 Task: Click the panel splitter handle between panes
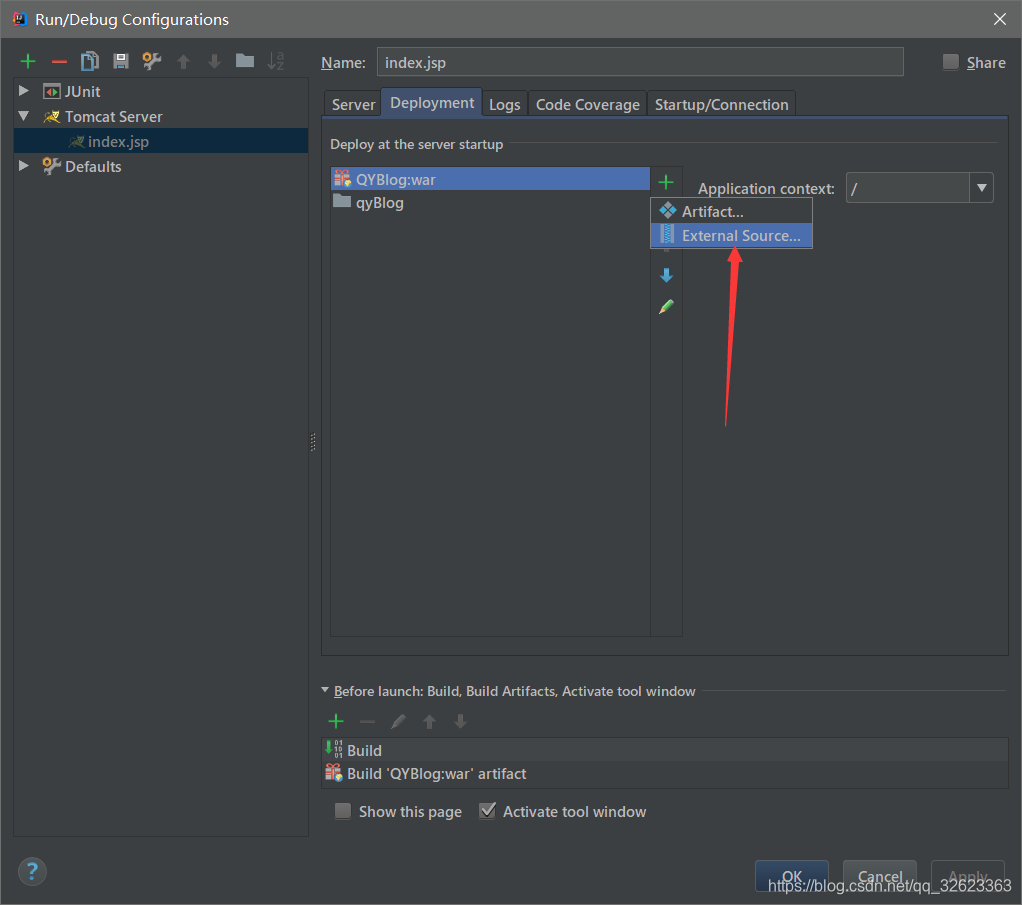[313, 442]
